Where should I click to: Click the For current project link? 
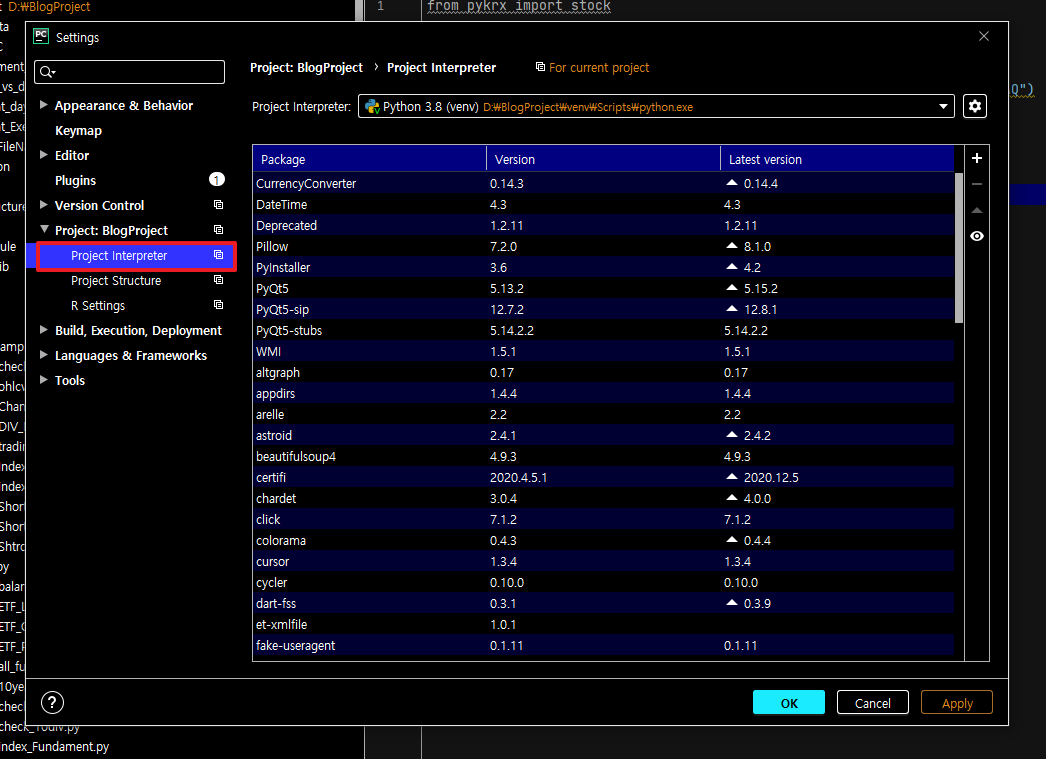pyautogui.click(x=599, y=67)
